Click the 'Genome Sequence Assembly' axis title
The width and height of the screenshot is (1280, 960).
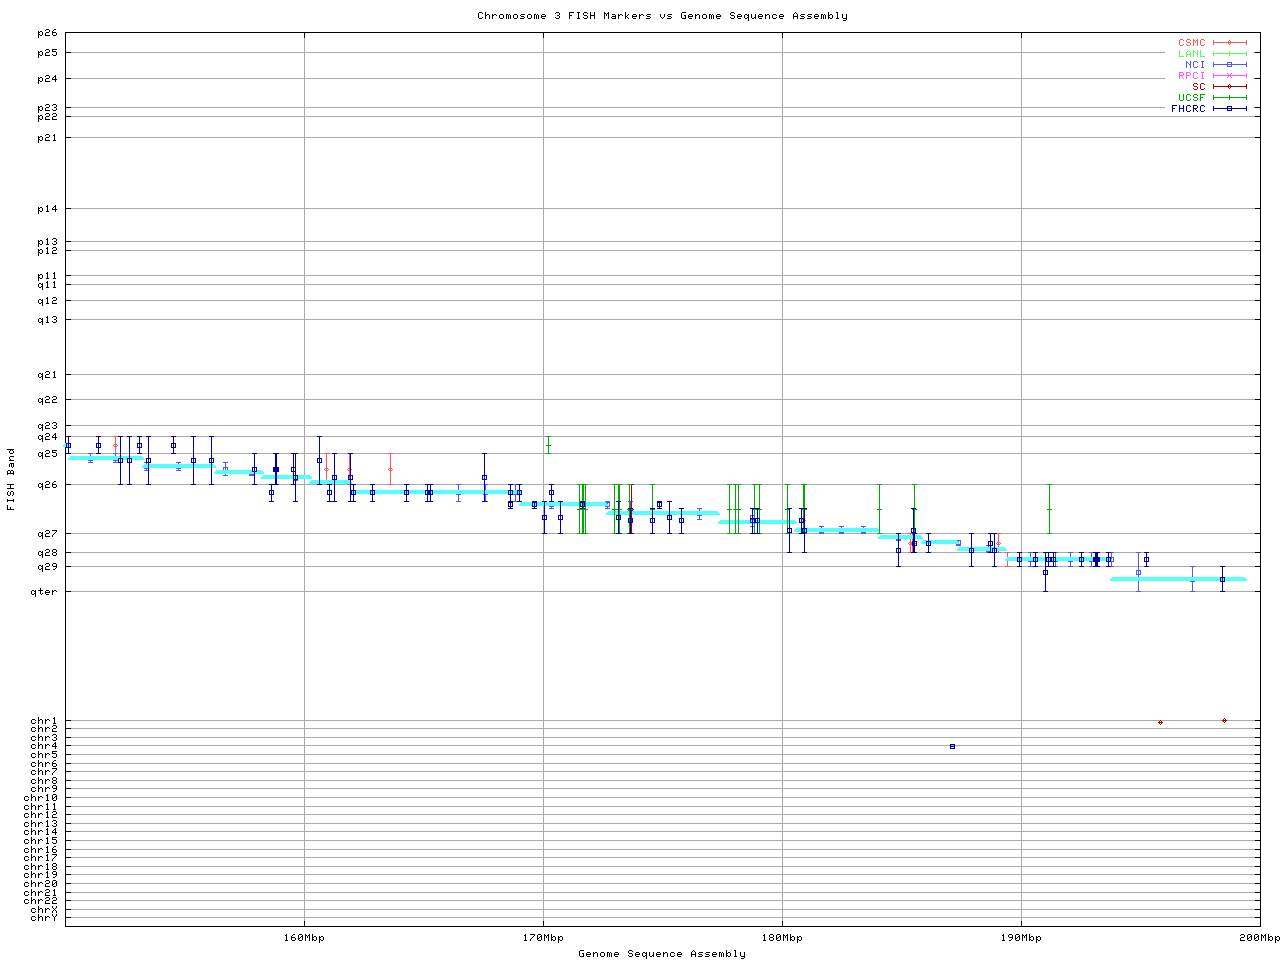coord(662,954)
